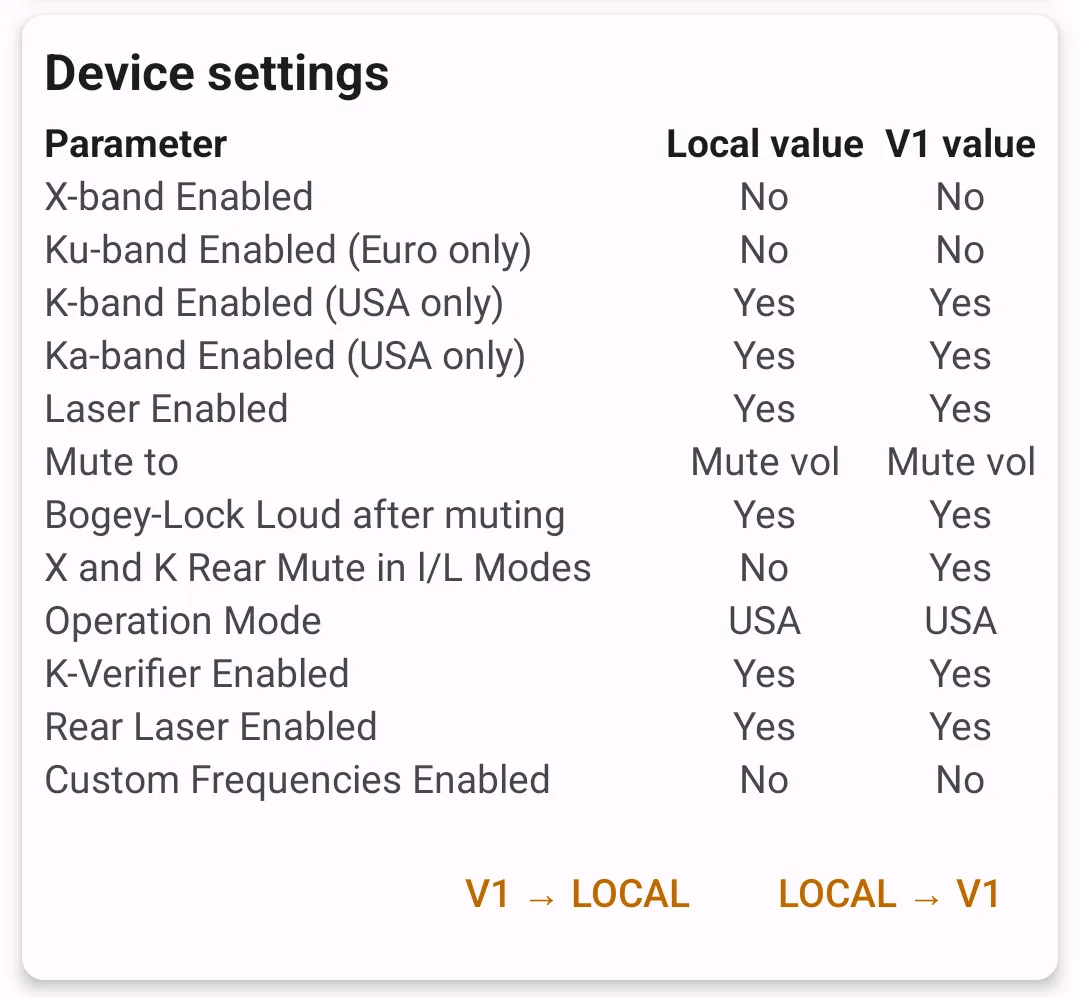Click the Parameter column header
1080x998 pixels.
[136, 144]
